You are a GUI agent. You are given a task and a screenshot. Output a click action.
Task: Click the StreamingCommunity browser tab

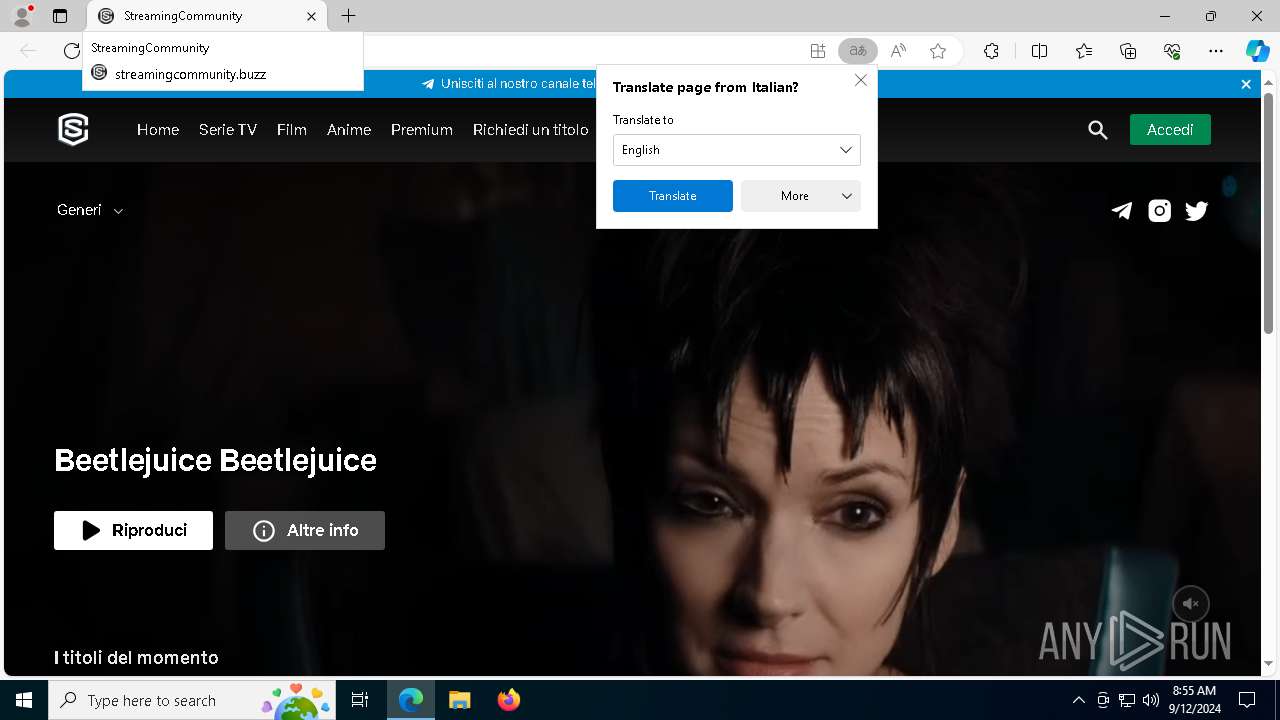point(206,16)
